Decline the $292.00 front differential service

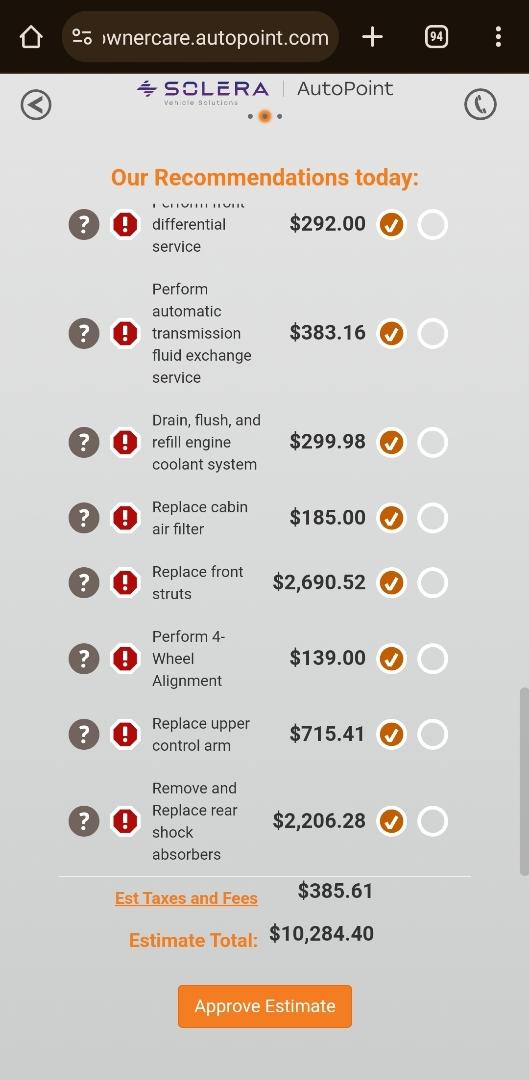pos(433,225)
